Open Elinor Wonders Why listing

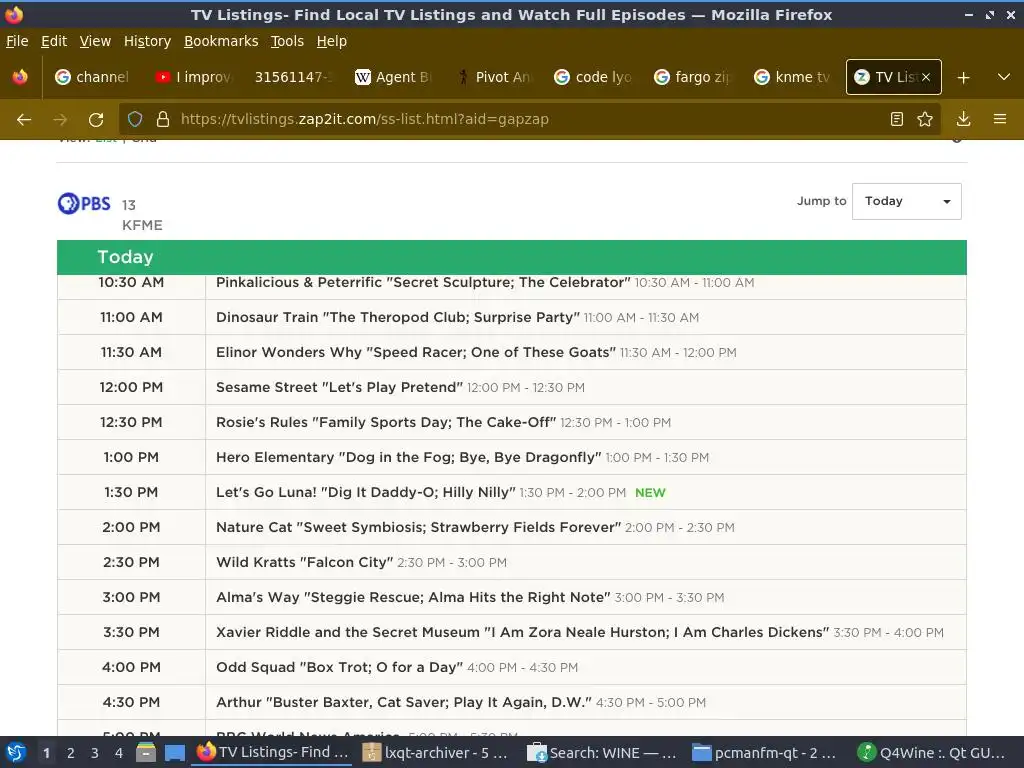[x=415, y=353]
